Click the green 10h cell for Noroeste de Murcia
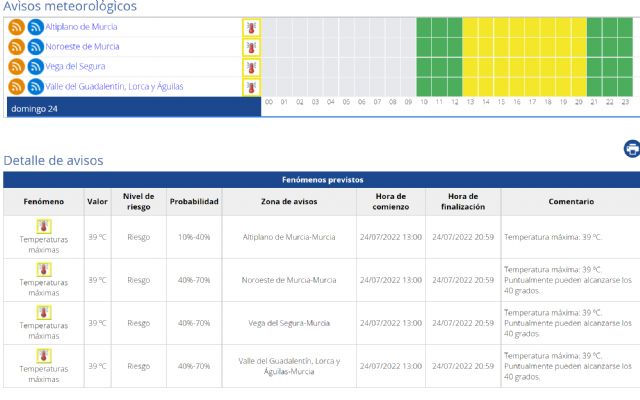The image size is (640, 400). [x=424, y=47]
